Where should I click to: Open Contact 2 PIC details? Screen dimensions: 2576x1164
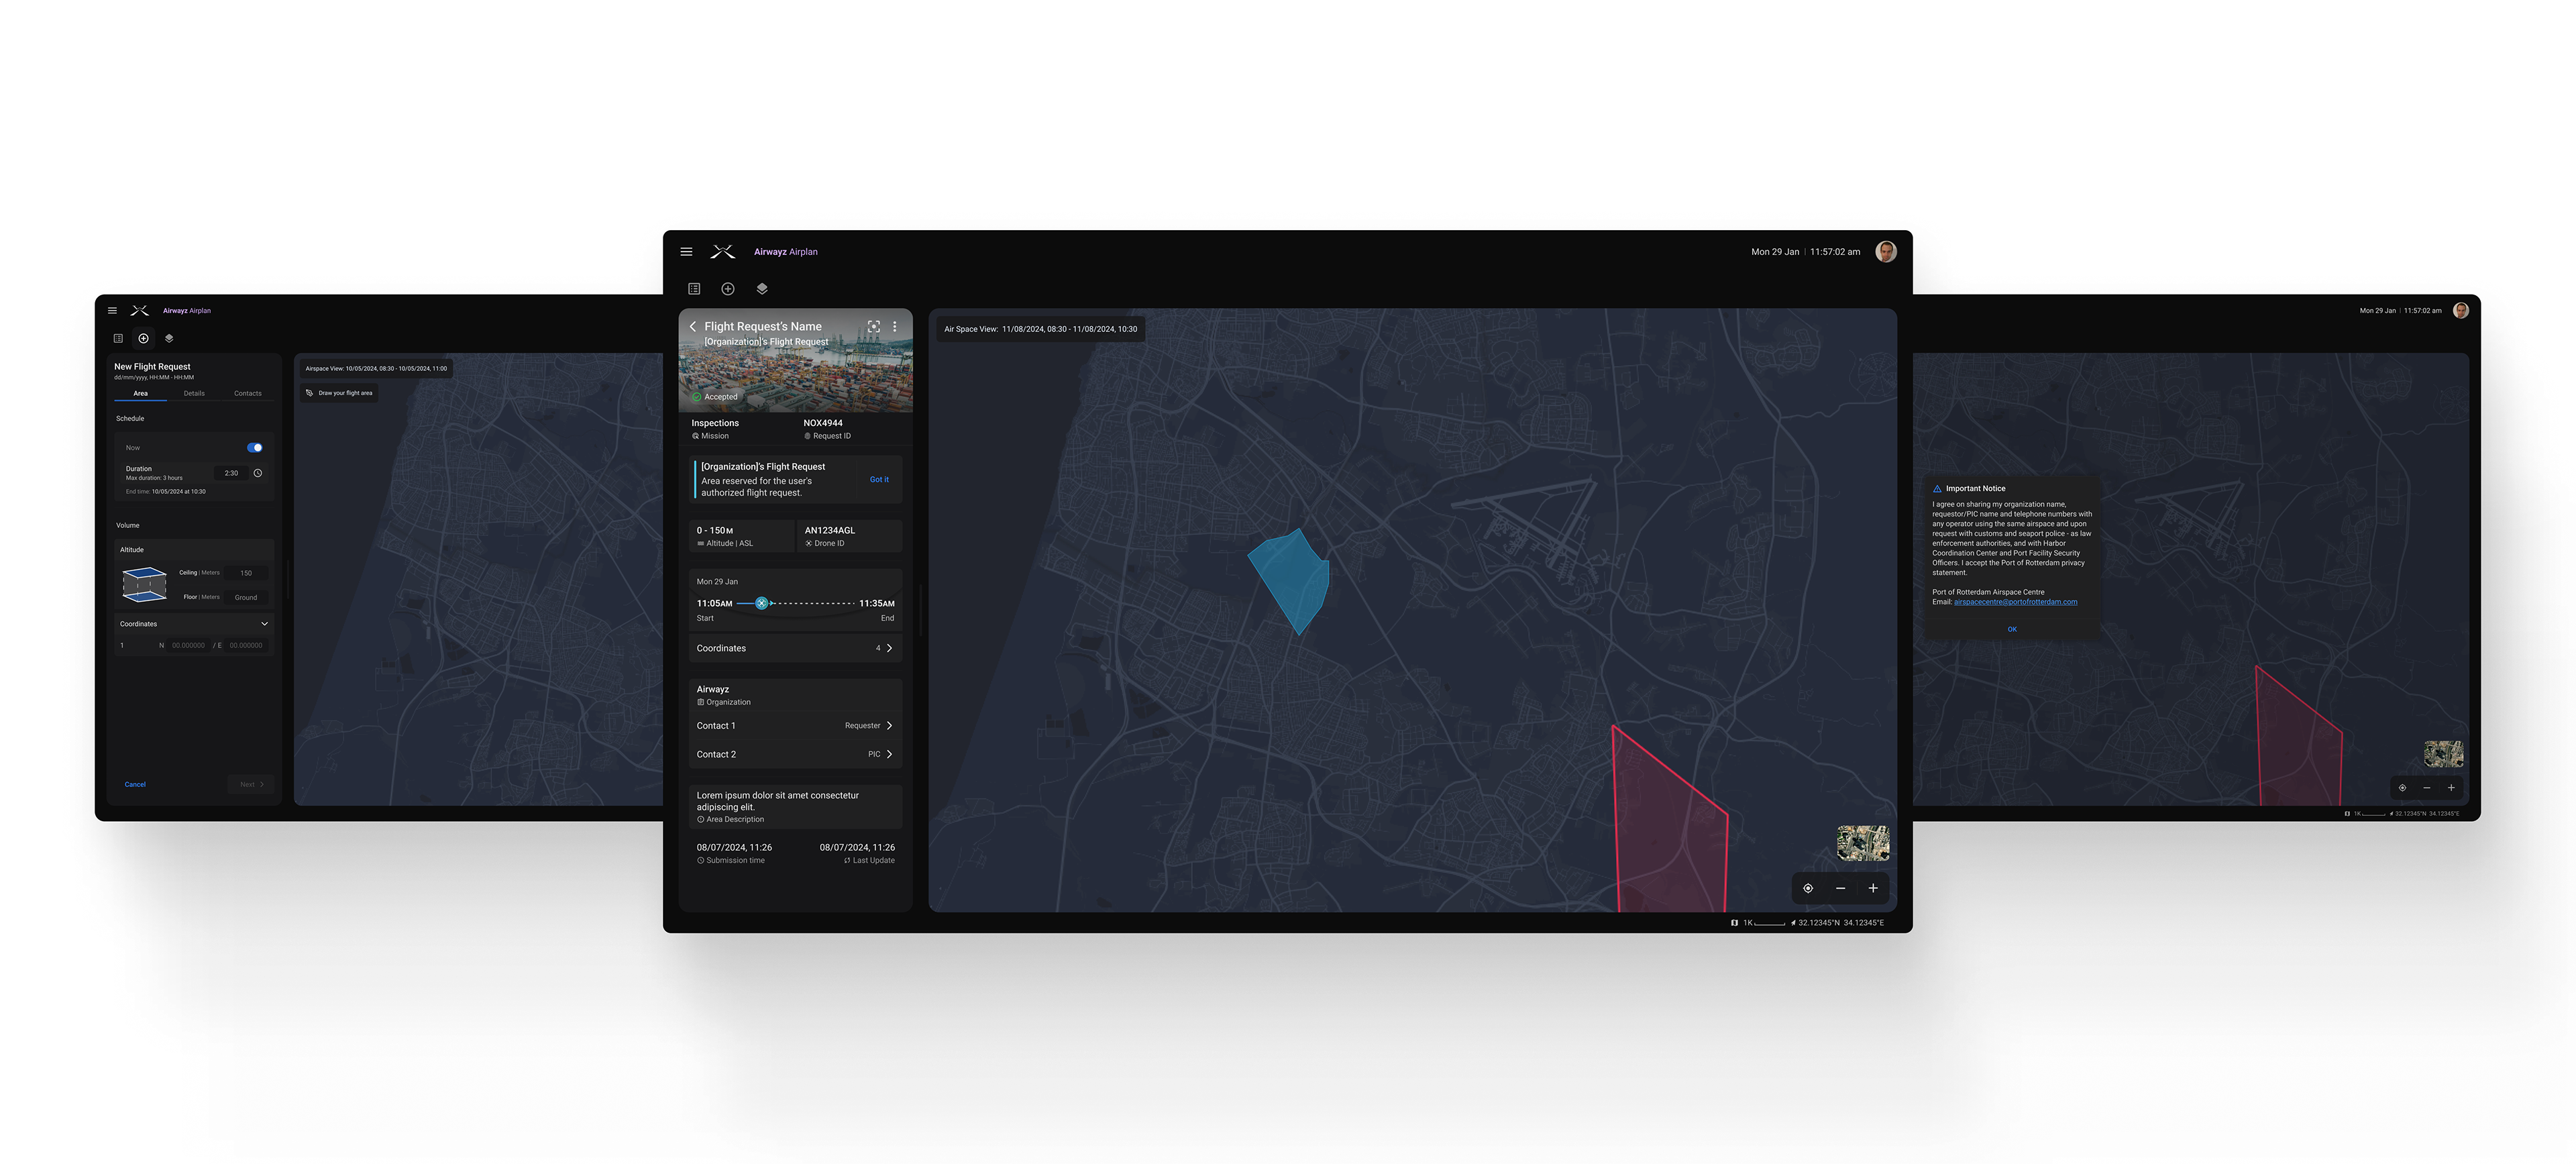(x=888, y=755)
